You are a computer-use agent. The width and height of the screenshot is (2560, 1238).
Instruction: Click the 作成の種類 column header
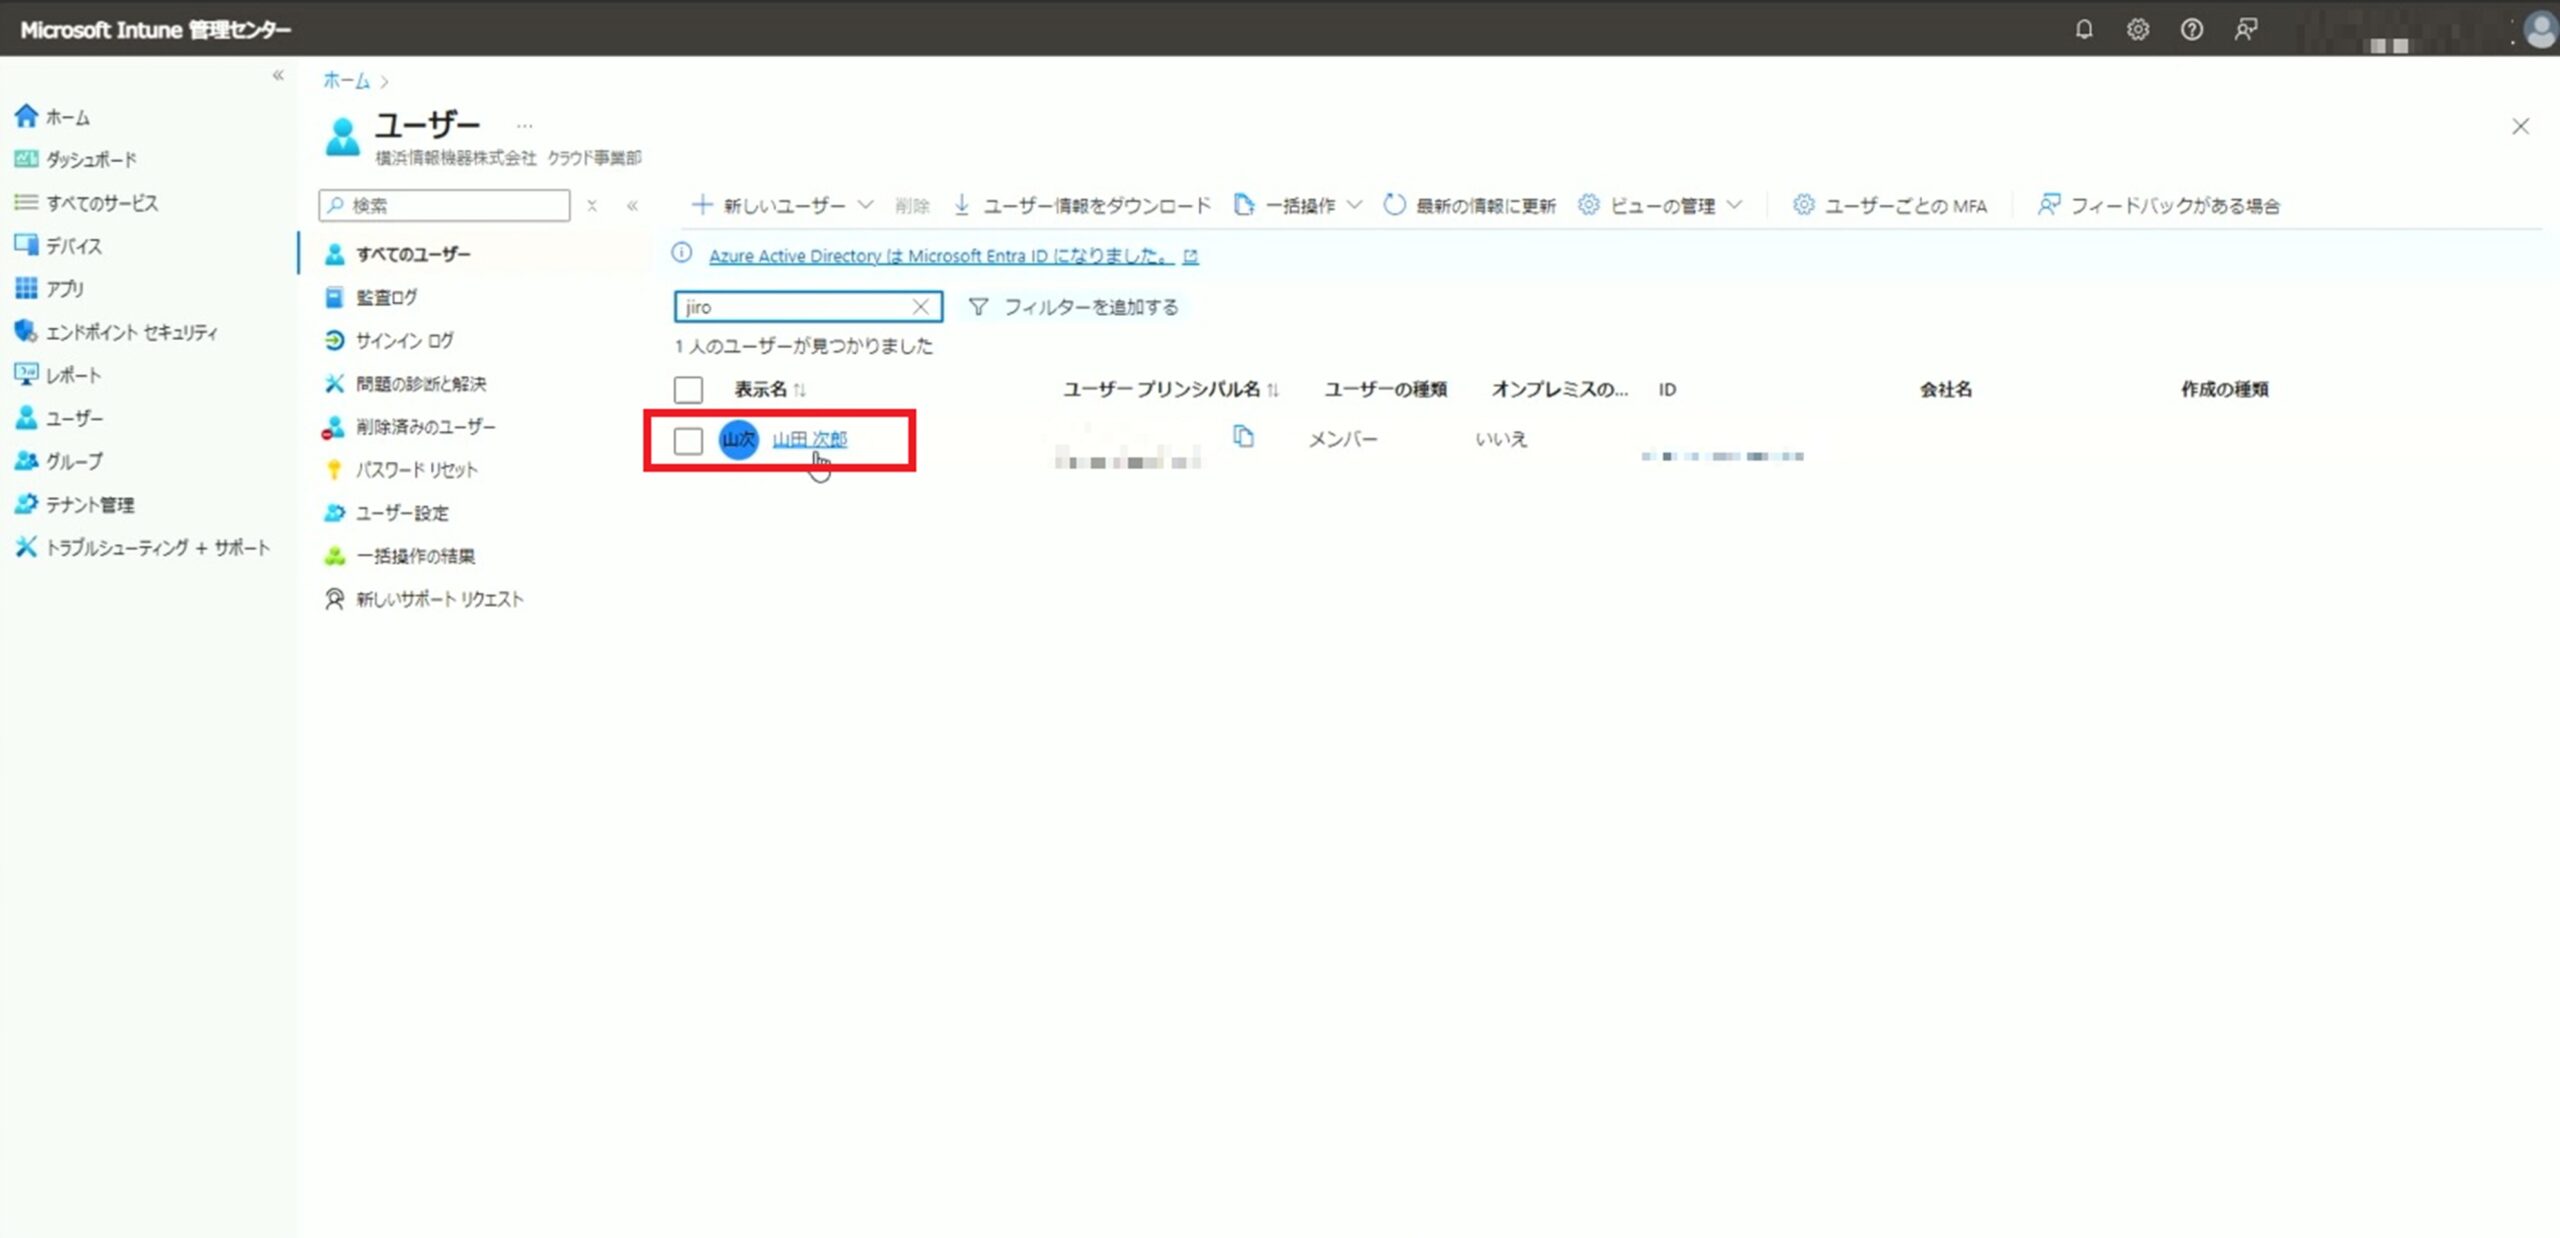click(x=2224, y=389)
